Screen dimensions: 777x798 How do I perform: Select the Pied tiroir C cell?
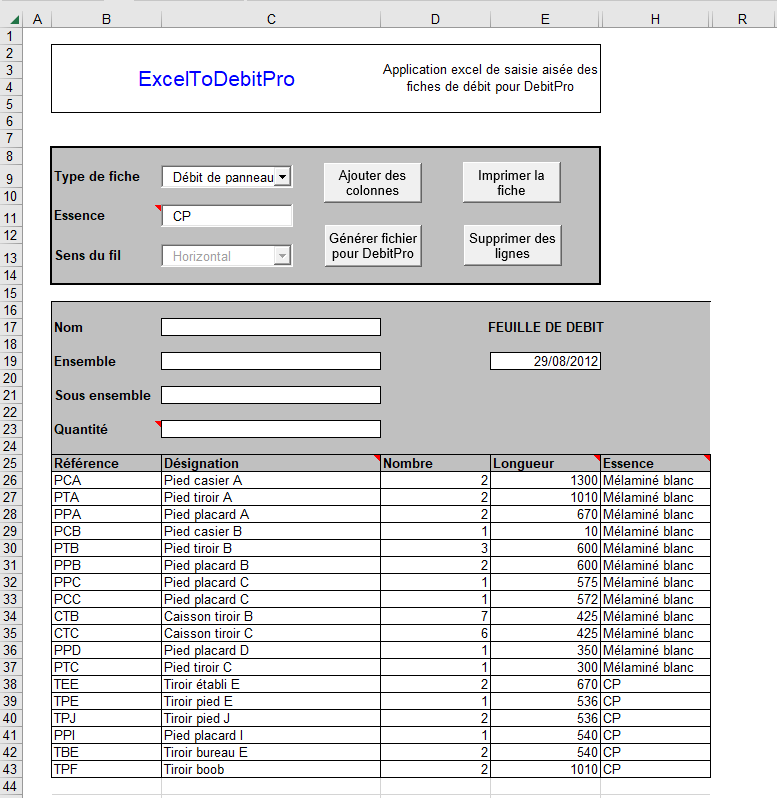(271, 667)
